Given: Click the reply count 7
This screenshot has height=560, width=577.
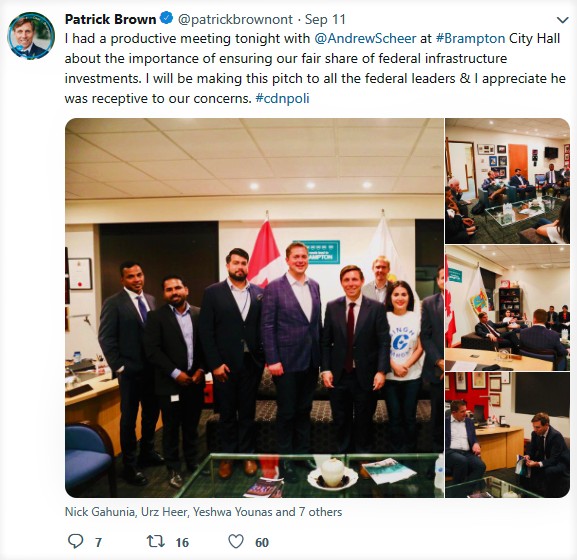Looking at the screenshot, I should click(x=98, y=543).
